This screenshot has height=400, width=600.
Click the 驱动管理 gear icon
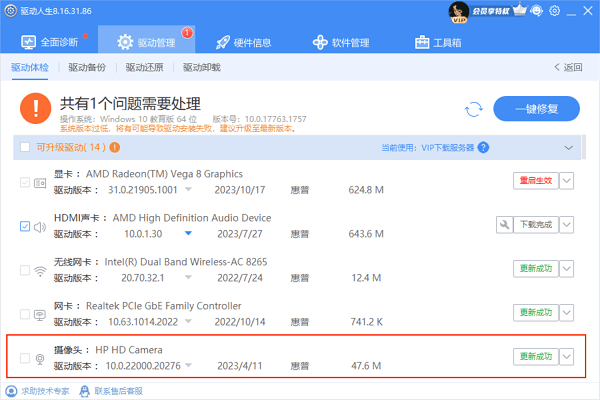coord(125,42)
